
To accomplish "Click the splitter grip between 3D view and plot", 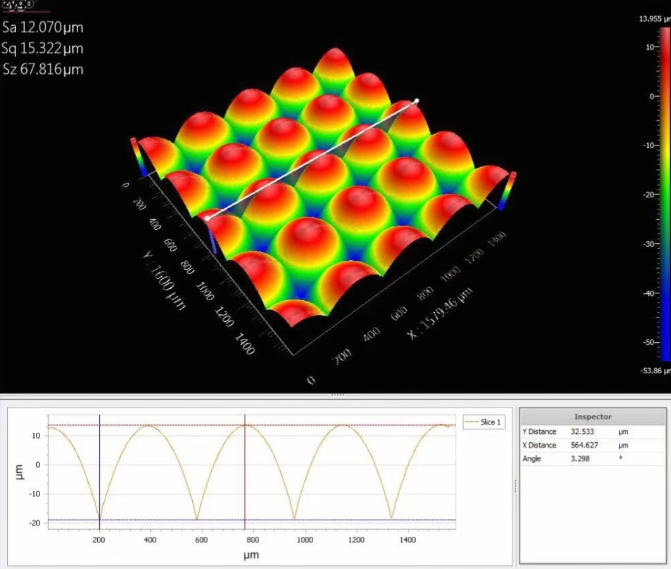I will [x=337, y=395].
